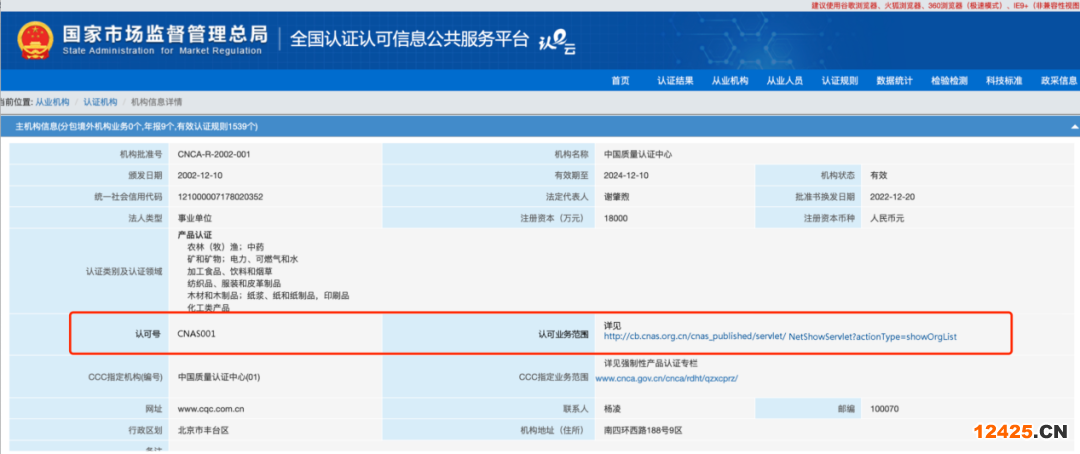This screenshot has width=1080, height=454.
Task: Click the CNAS001 accreditation number cell
Action: (199, 333)
